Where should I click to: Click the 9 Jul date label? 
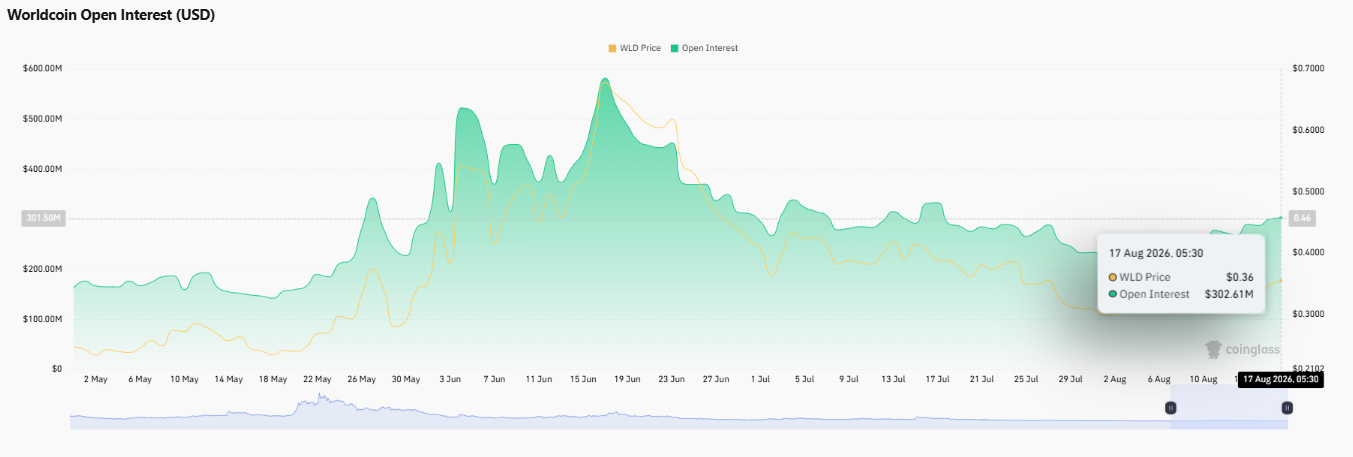click(x=848, y=380)
